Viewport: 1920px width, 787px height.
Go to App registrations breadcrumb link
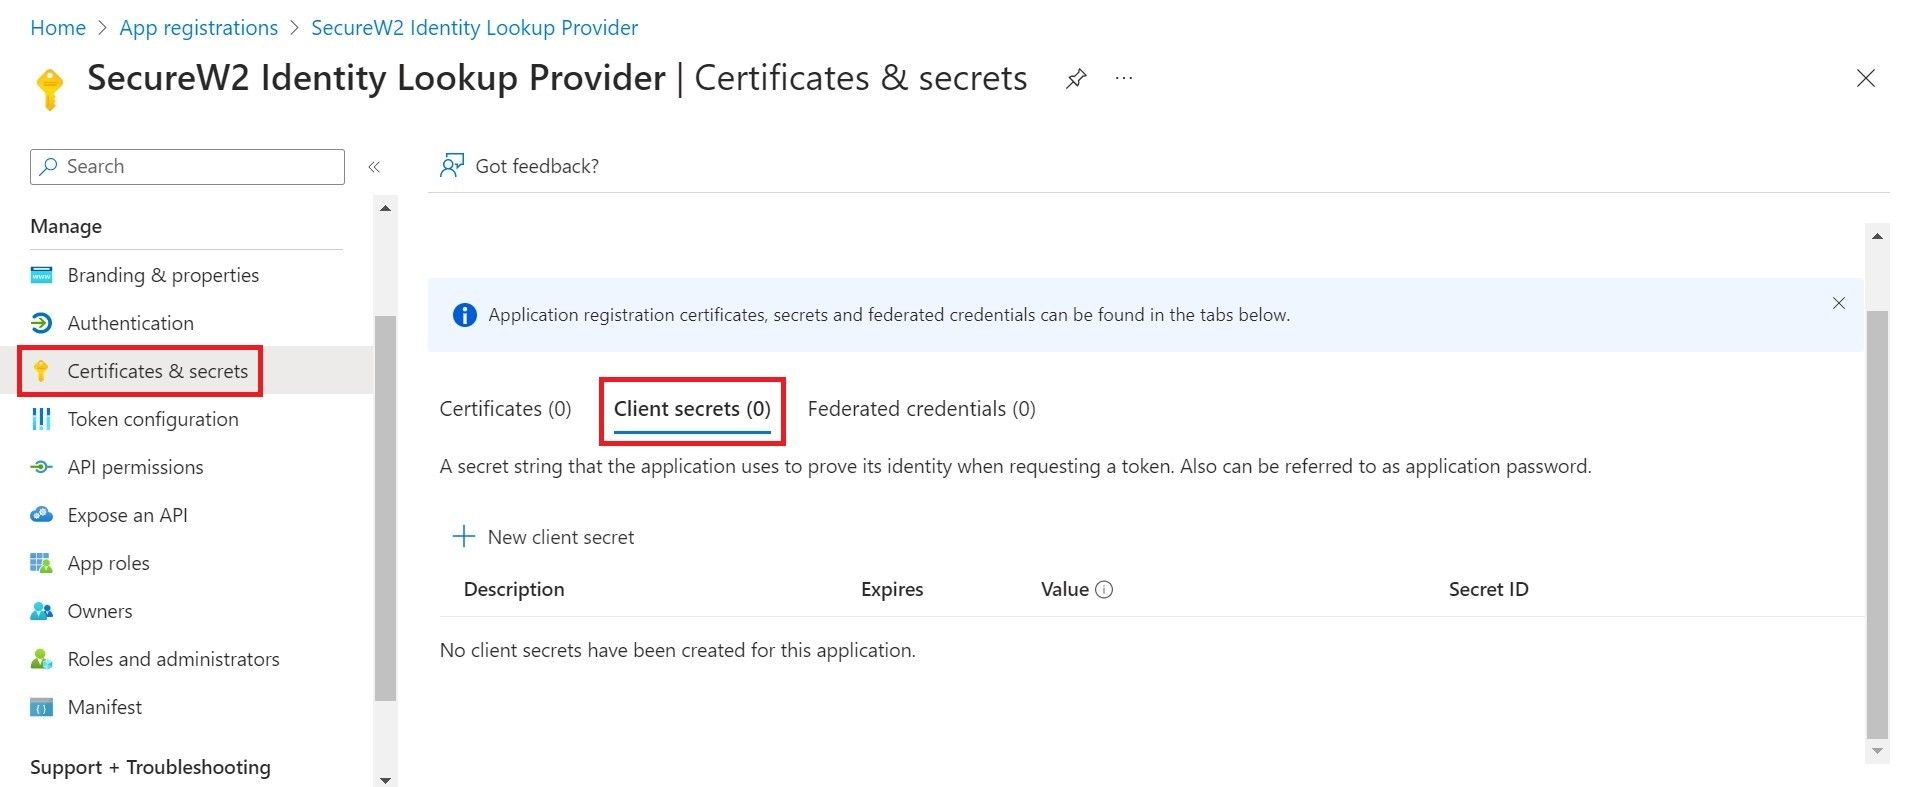pos(198,28)
